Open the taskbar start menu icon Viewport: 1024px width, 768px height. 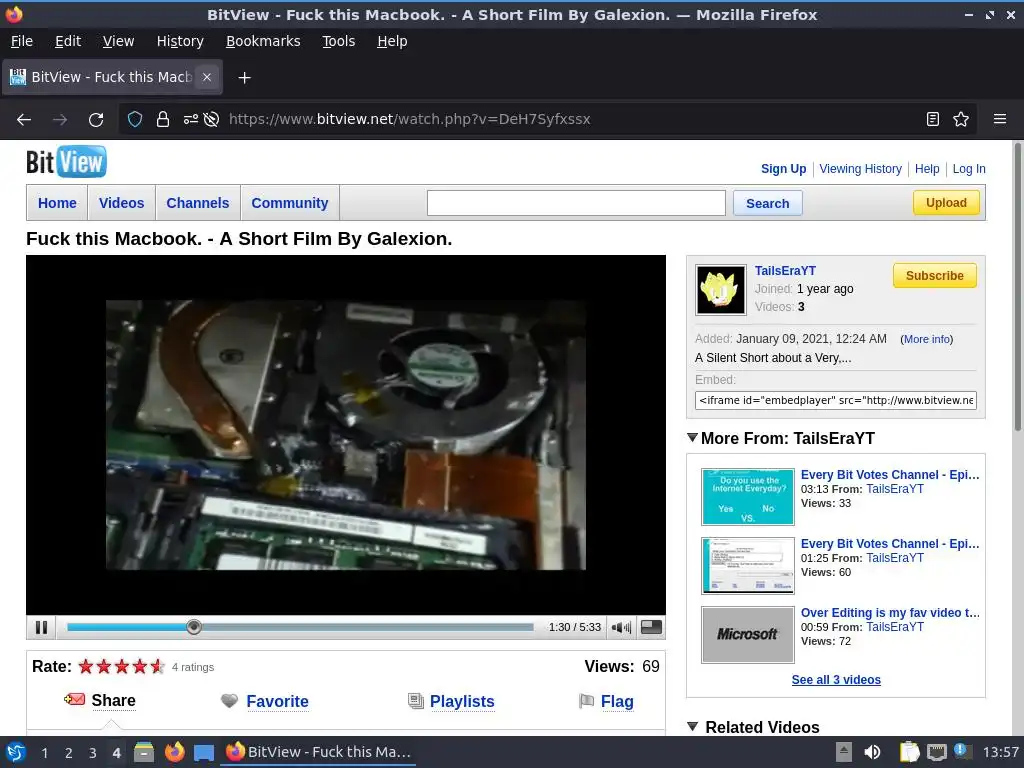pyautogui.click(x=16, y=752)
